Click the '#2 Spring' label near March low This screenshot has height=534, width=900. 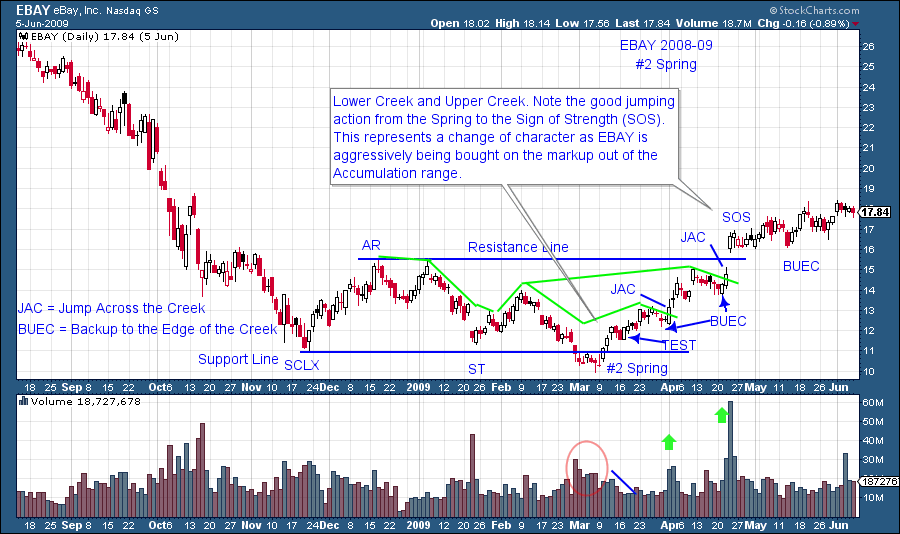click(637, 368)
